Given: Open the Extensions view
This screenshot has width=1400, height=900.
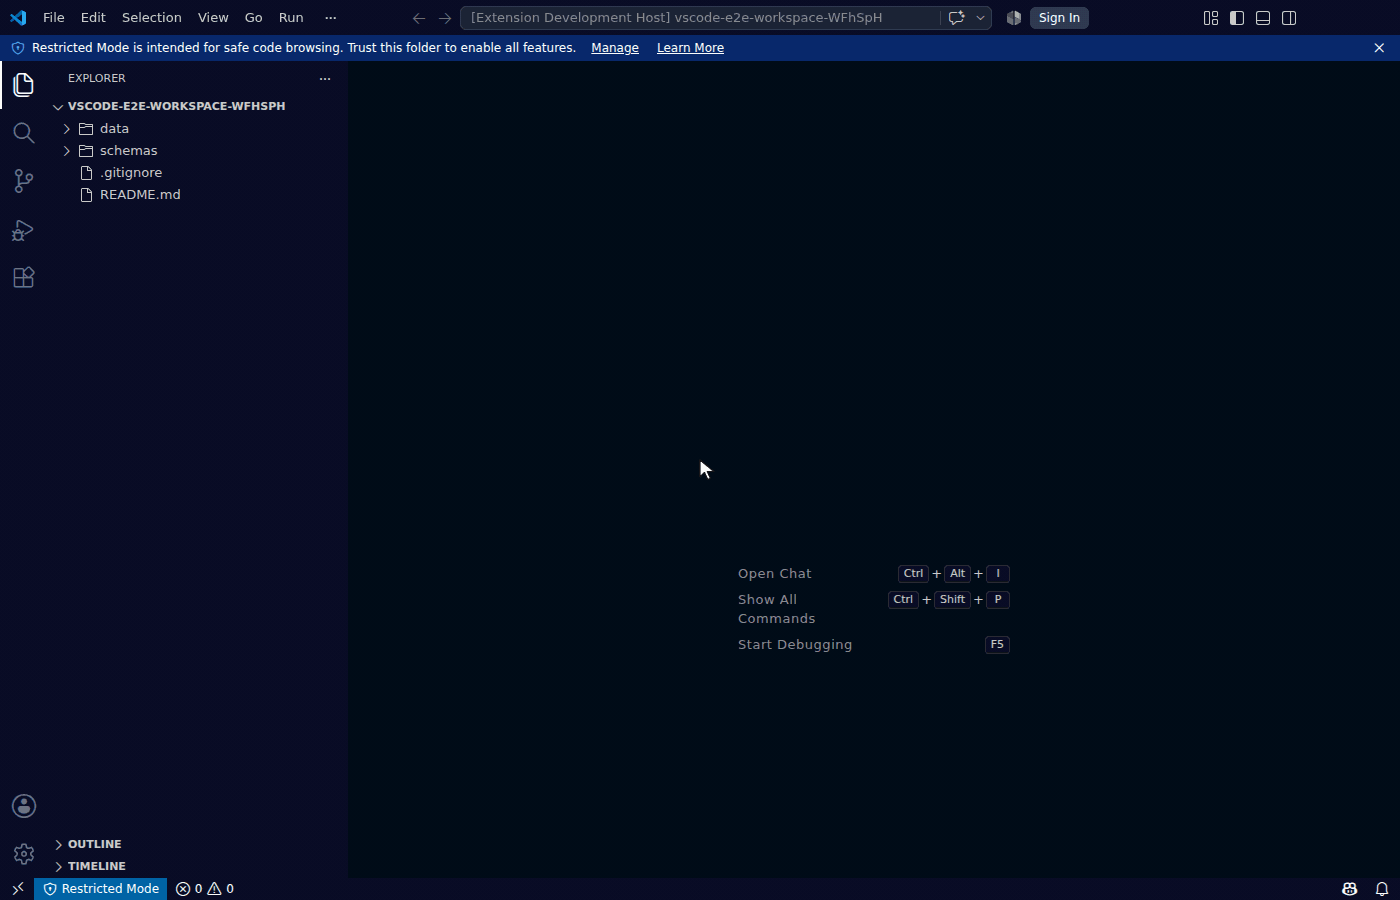Looking at the screenshot, I should pos(24,278).
